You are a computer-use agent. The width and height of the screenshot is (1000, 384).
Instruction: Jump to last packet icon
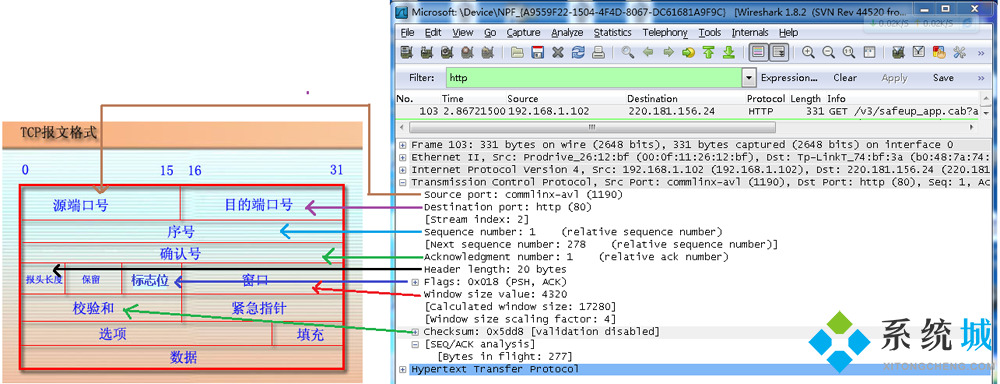(x=728, y=52)
